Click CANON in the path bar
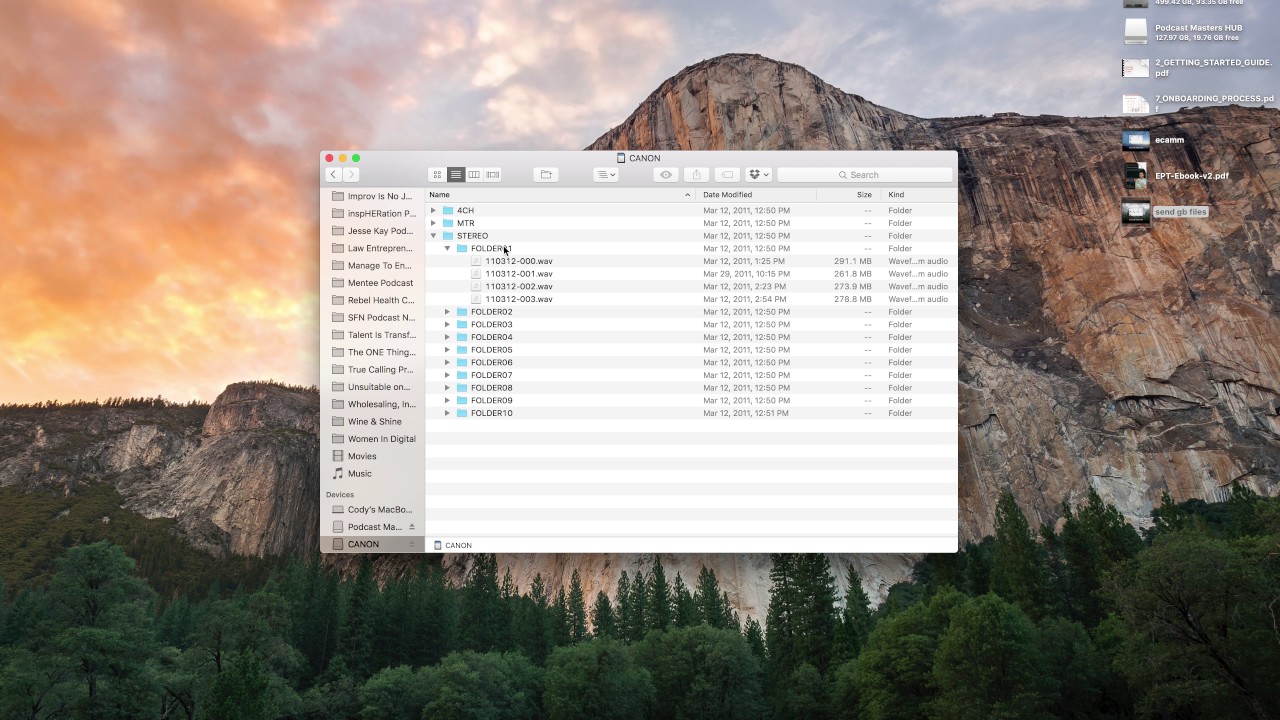Viewport: 1280px width, 720px height. [453, 546]
